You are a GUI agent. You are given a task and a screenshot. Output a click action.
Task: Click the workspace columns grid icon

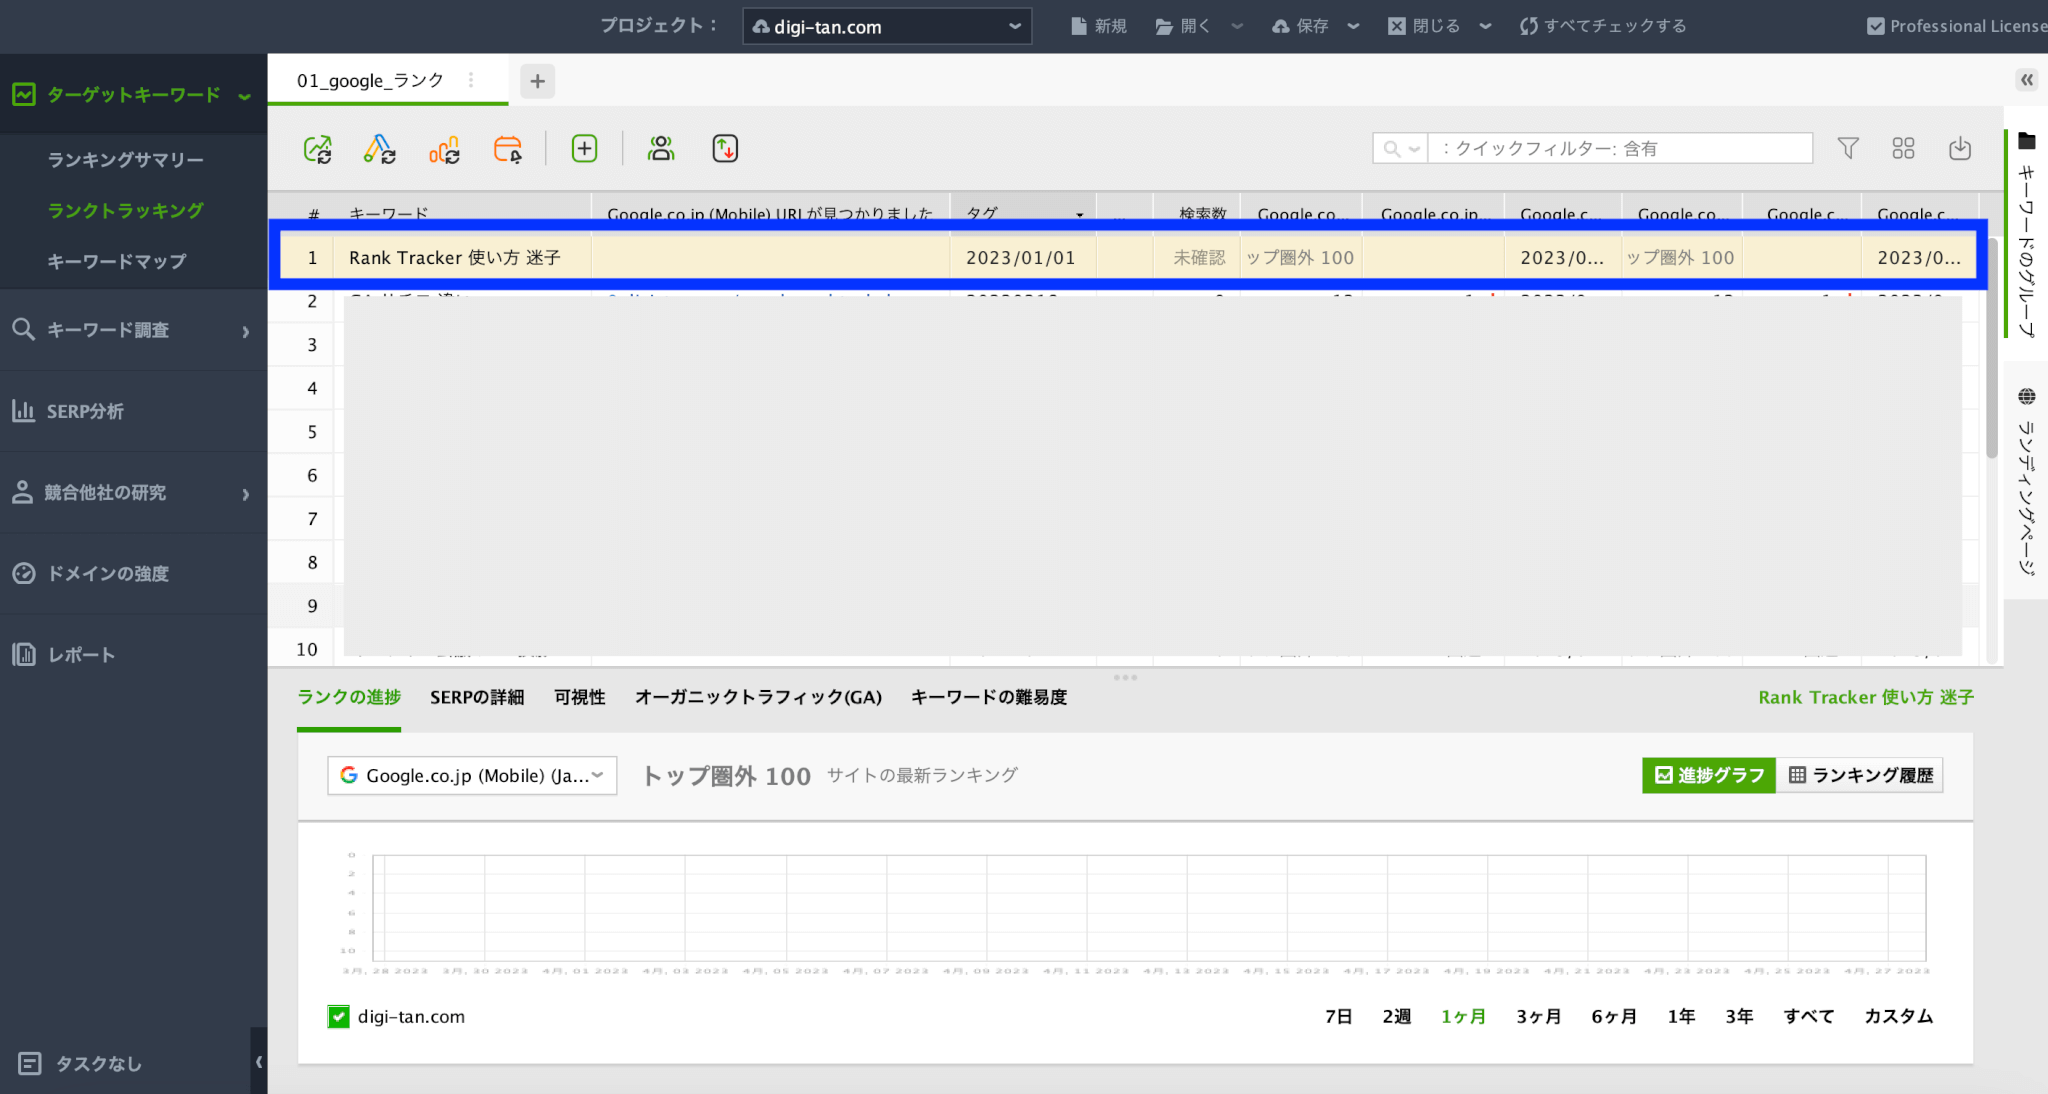(x=1903, y=148)
